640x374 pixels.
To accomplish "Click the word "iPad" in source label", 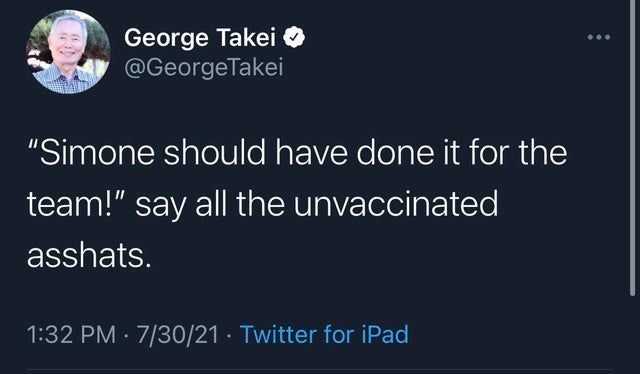I will coord(385,334).
